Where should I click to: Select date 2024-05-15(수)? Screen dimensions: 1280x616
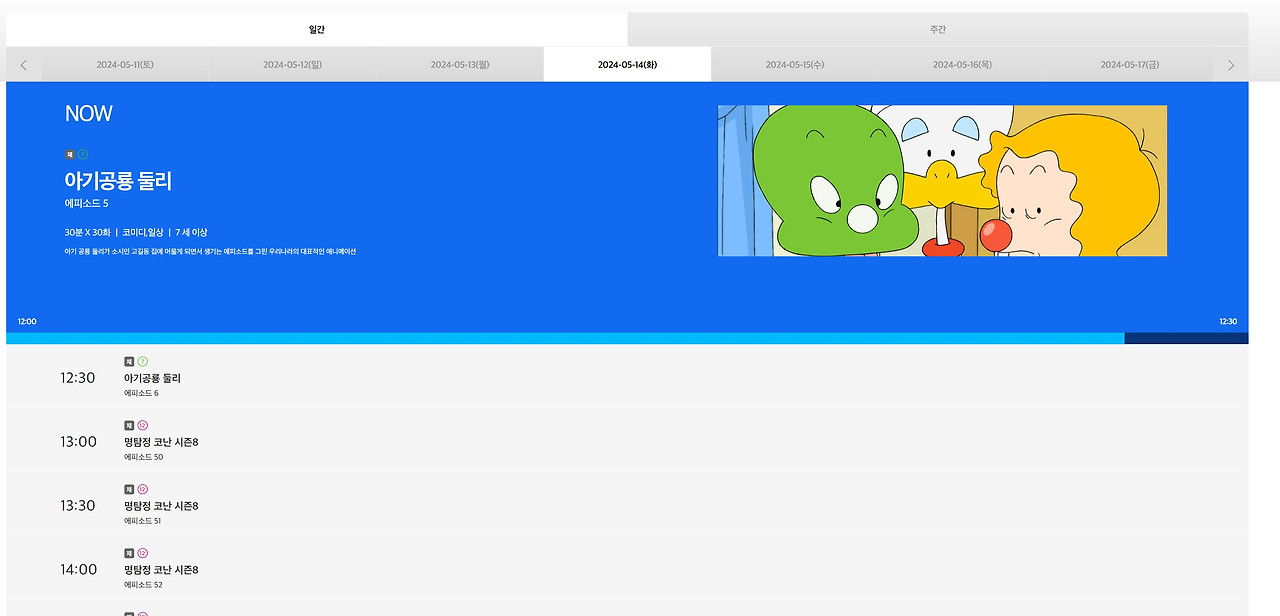pos(795,65)
